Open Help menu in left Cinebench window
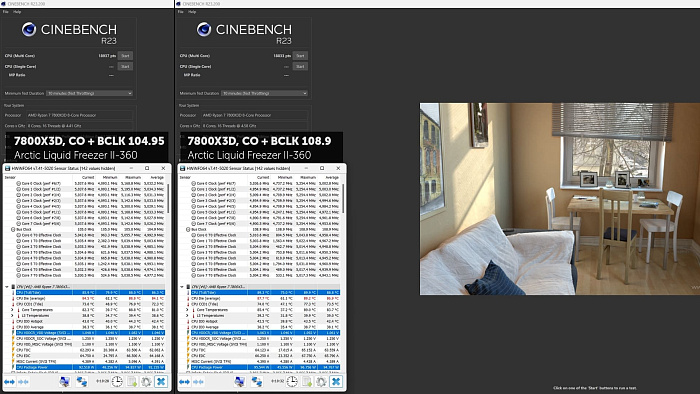Image resolution: width=700 pixels, height=394 pixels. 17,12
